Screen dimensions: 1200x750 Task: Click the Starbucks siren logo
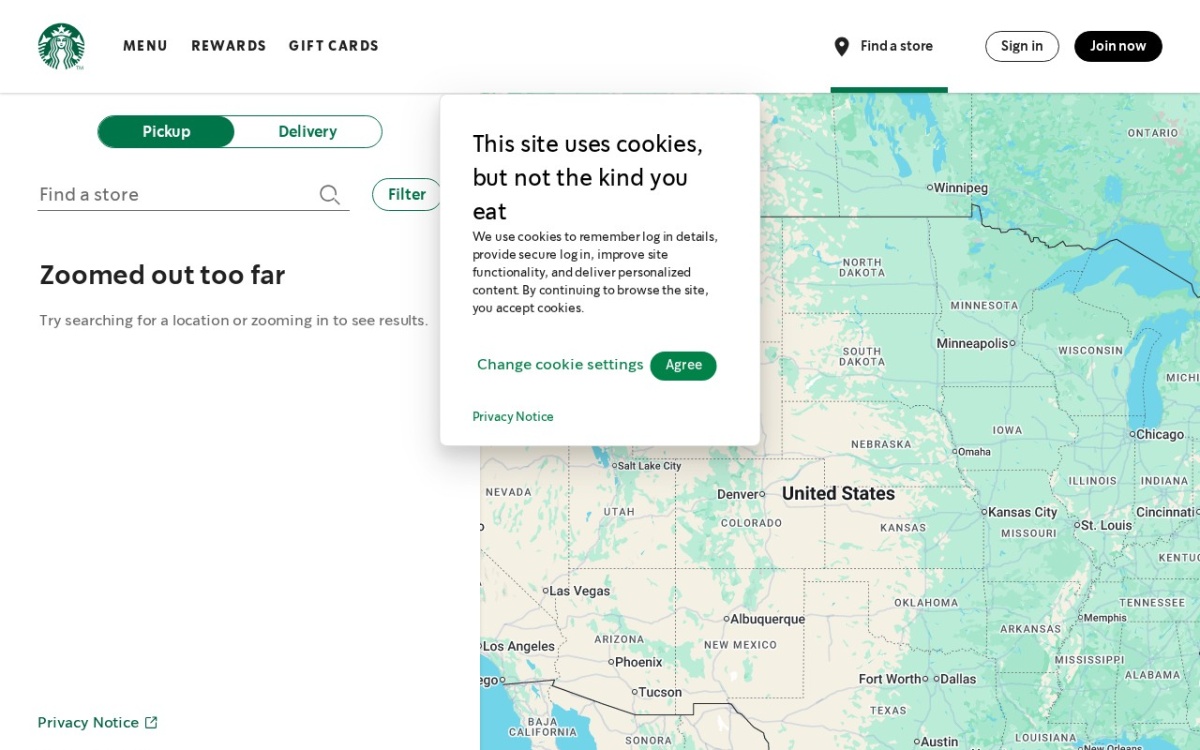click(61, 46)
